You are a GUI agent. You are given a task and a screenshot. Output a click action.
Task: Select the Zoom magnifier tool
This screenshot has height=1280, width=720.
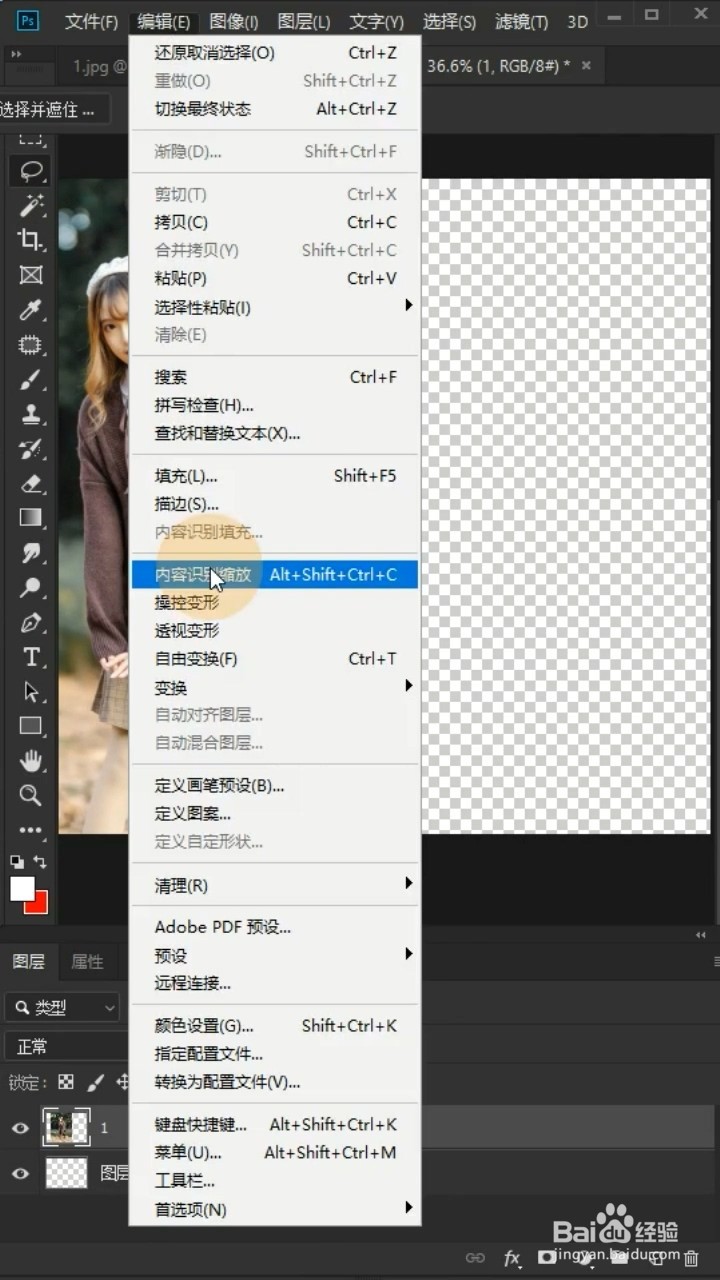pos(31,796)
